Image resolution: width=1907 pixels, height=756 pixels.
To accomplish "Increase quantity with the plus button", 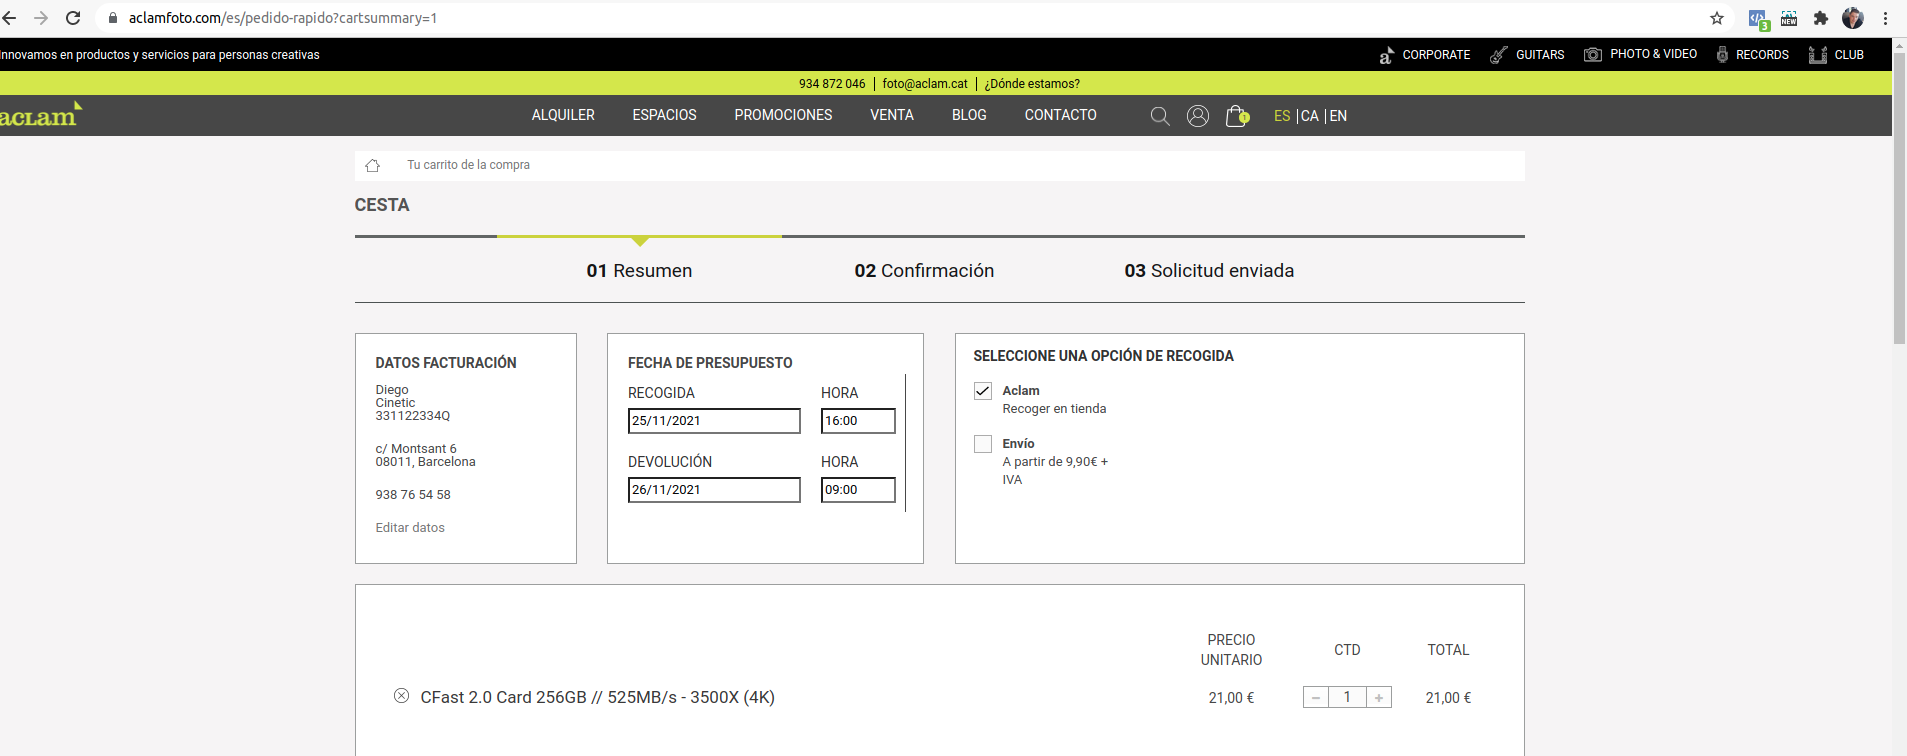I will 1379,698.
